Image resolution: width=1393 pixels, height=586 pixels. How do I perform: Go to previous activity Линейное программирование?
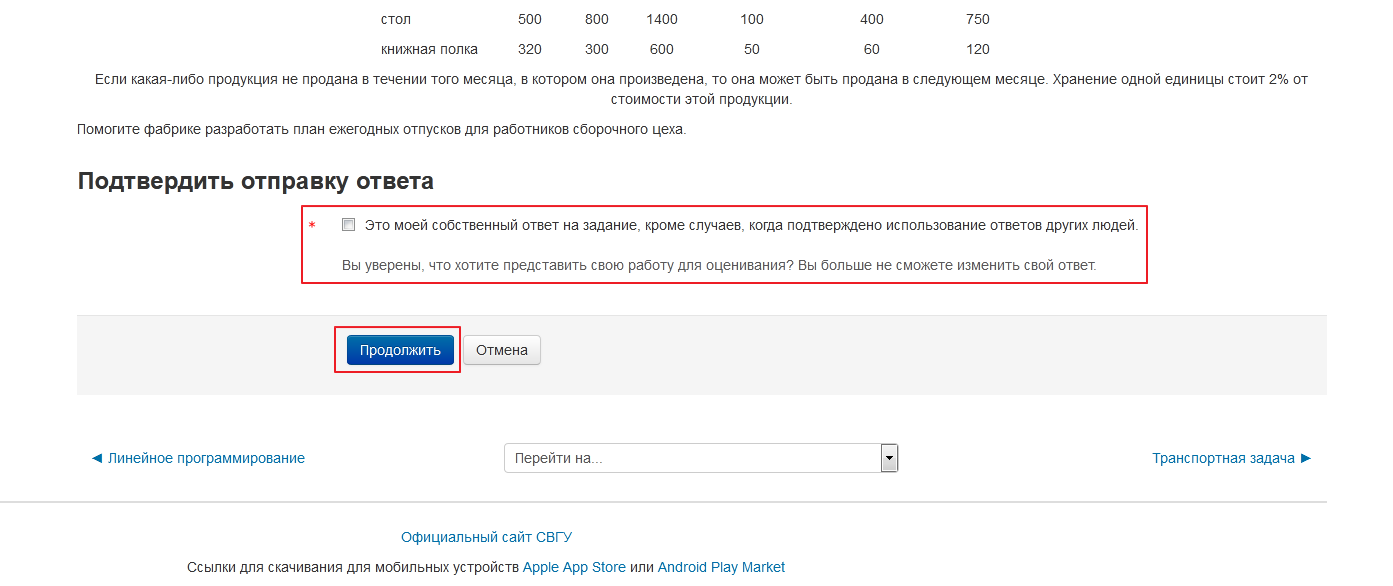coord(198,458)
